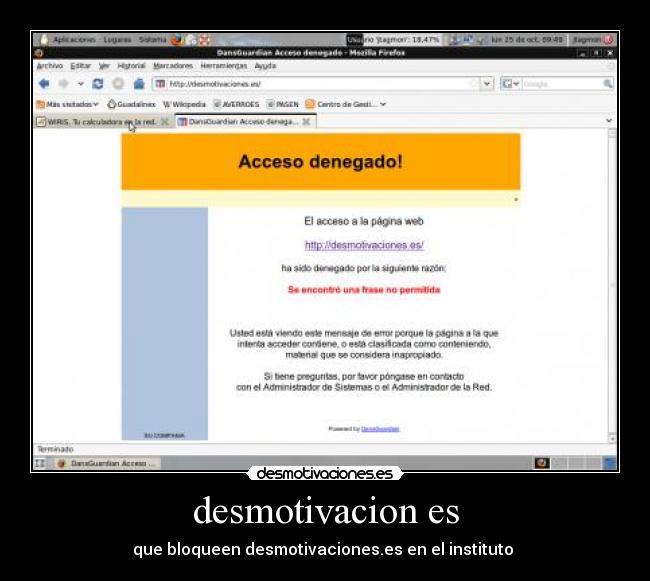Open the Guadalinex bookmark
Image resolution: width=650 pixels, height=581 pixels.
click(131, 104)
